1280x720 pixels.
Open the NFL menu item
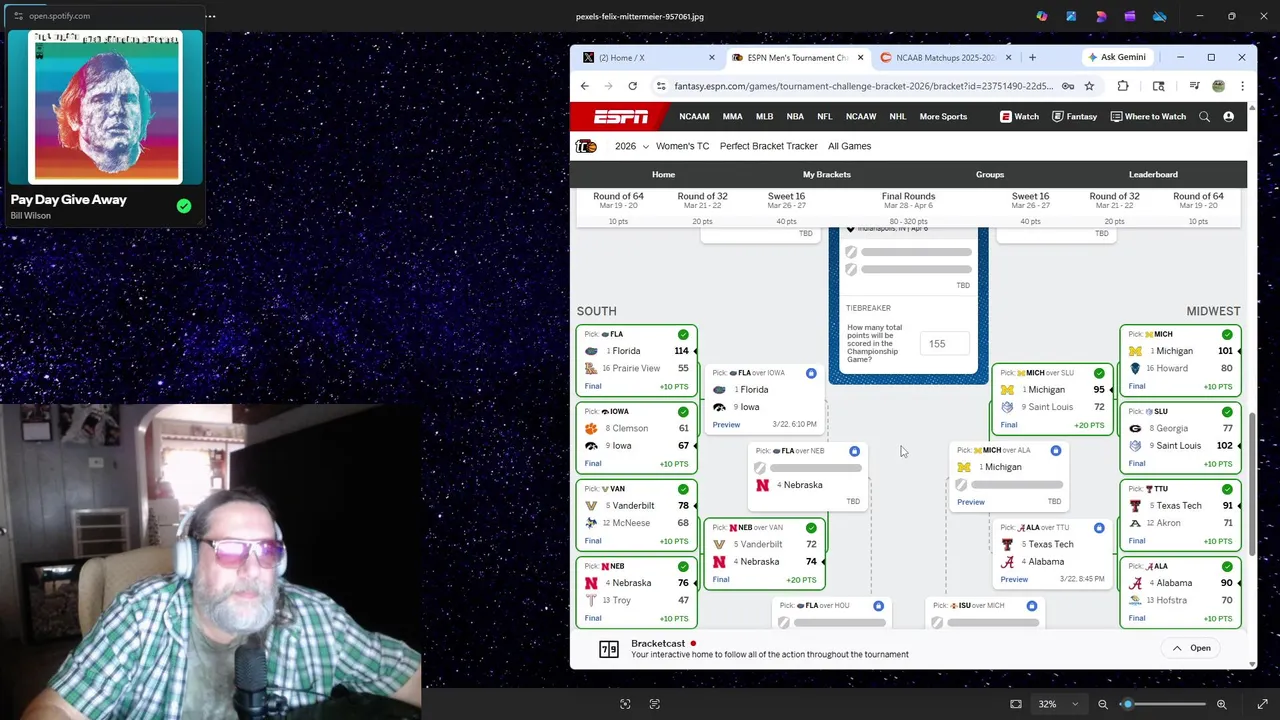pyautogui.click(x=824, y=117)
